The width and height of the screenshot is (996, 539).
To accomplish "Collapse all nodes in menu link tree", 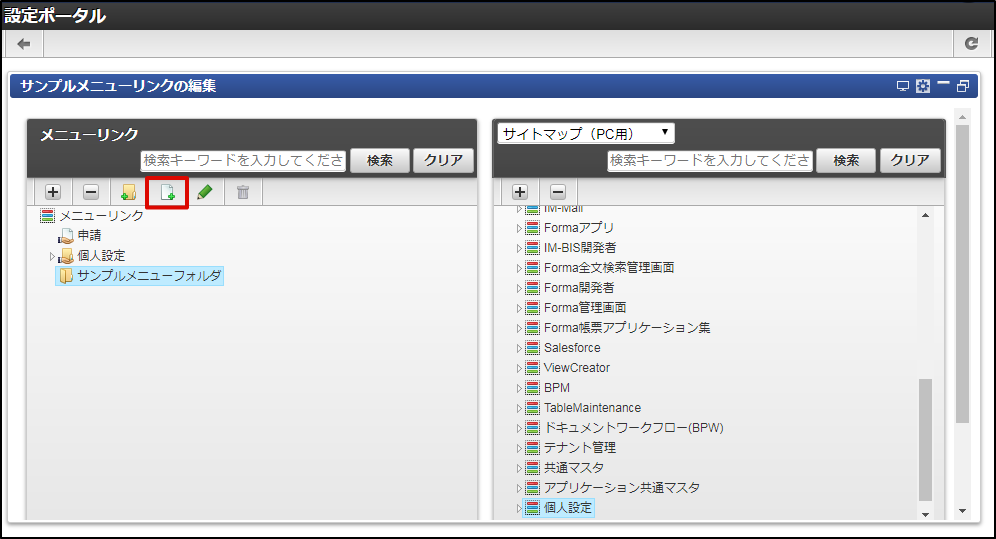I will [x=91, y=192].
